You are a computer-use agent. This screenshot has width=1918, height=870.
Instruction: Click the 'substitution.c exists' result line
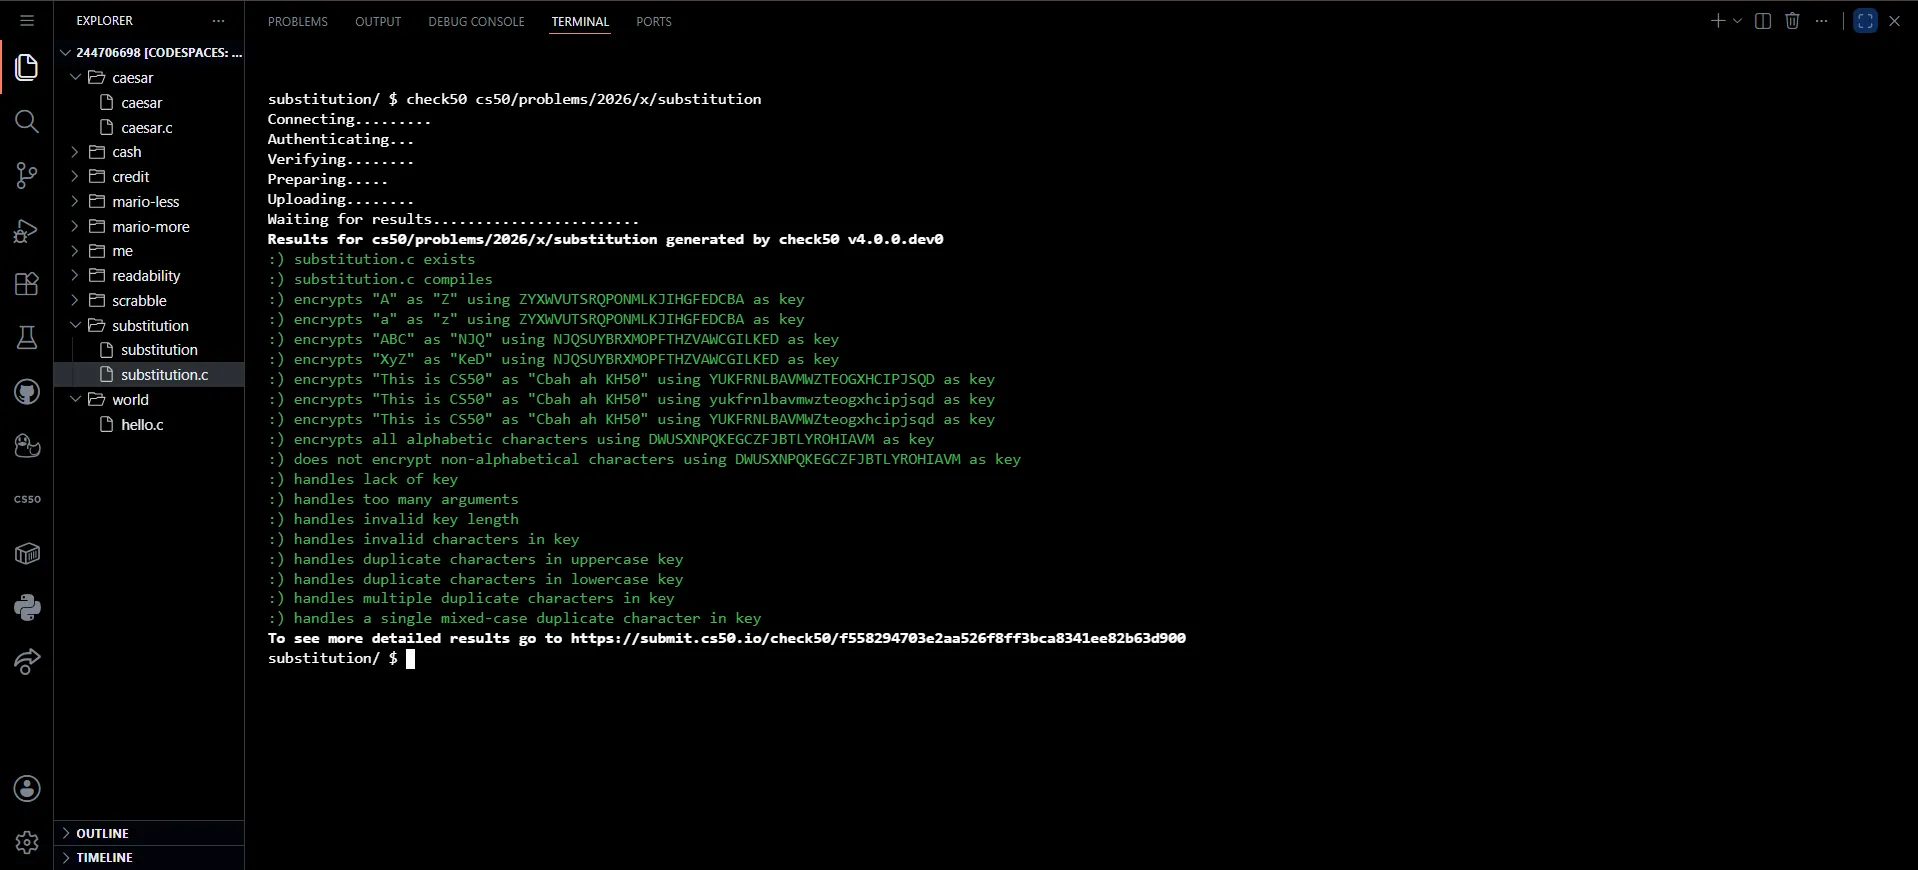coord(371,259)
